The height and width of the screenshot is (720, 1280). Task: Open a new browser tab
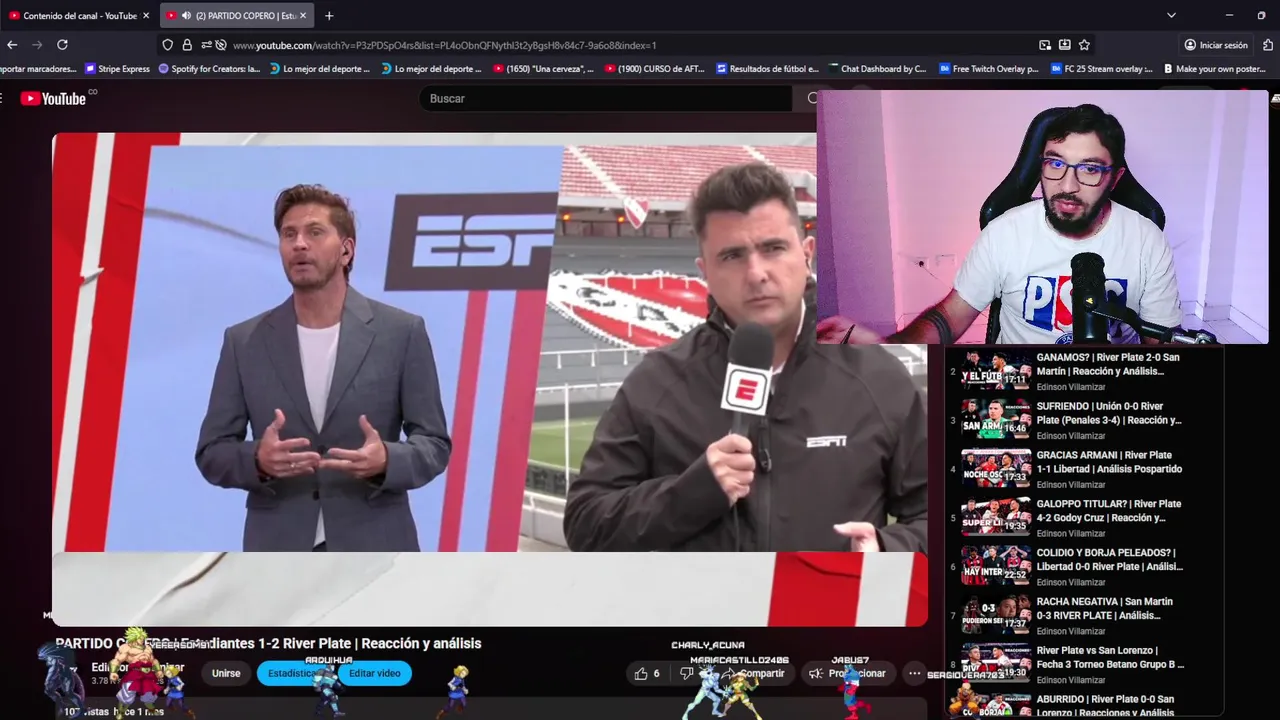329,16
